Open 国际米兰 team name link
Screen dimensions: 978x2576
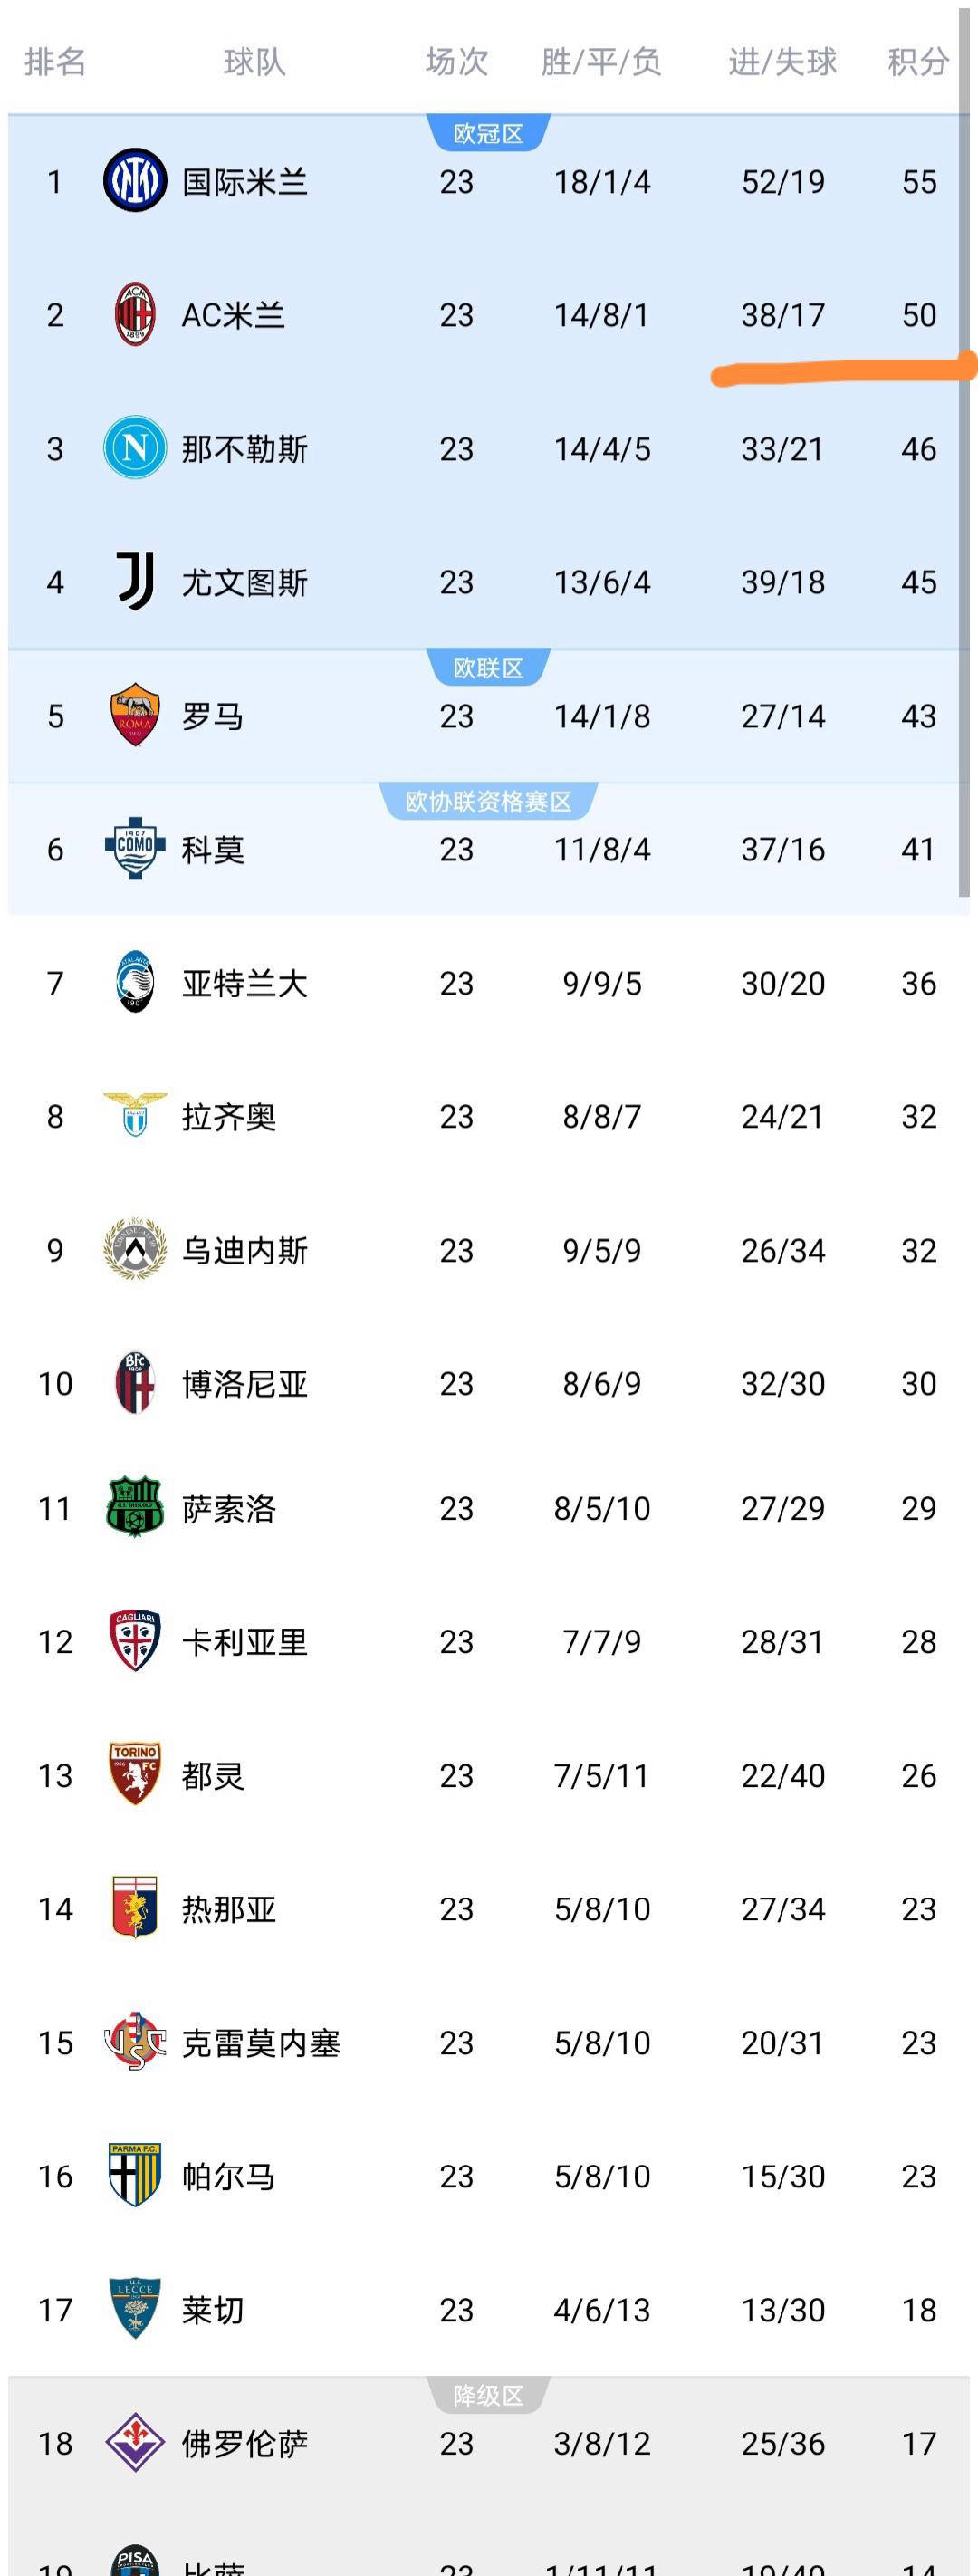click(244, 182)
